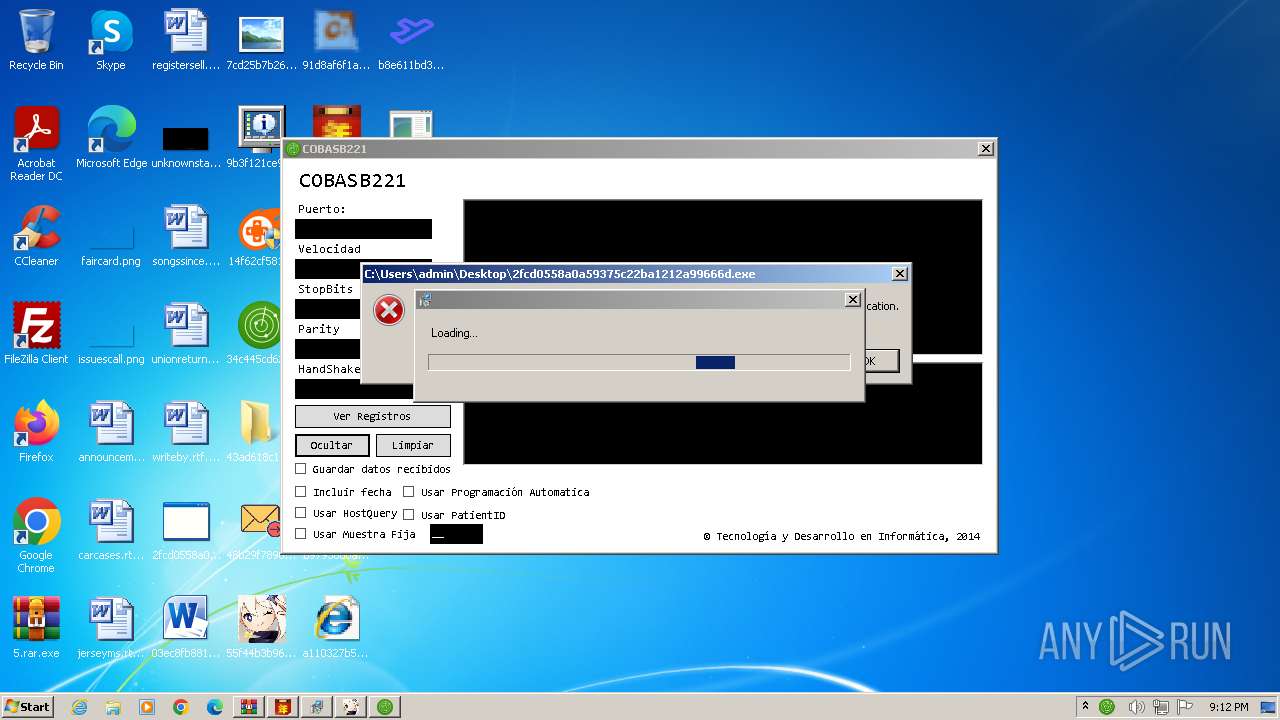Image resolution: width=1280 pixels, height=720 pixels.
Task: Select the announcem document icon
Action: point(111,432)
